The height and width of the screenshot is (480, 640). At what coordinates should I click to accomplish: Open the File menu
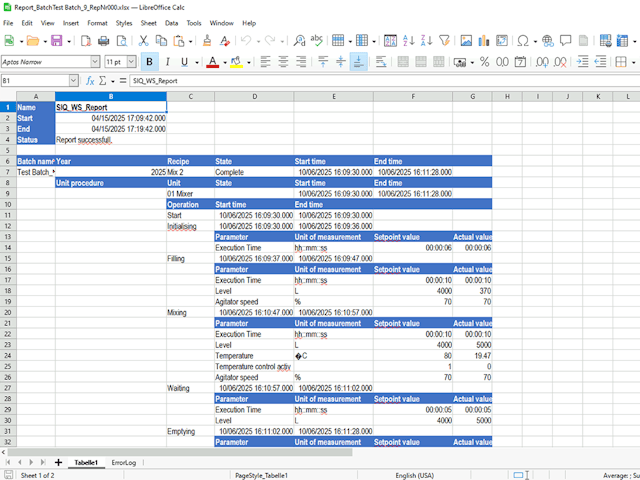pyautogui.click(x=8, y=23)
